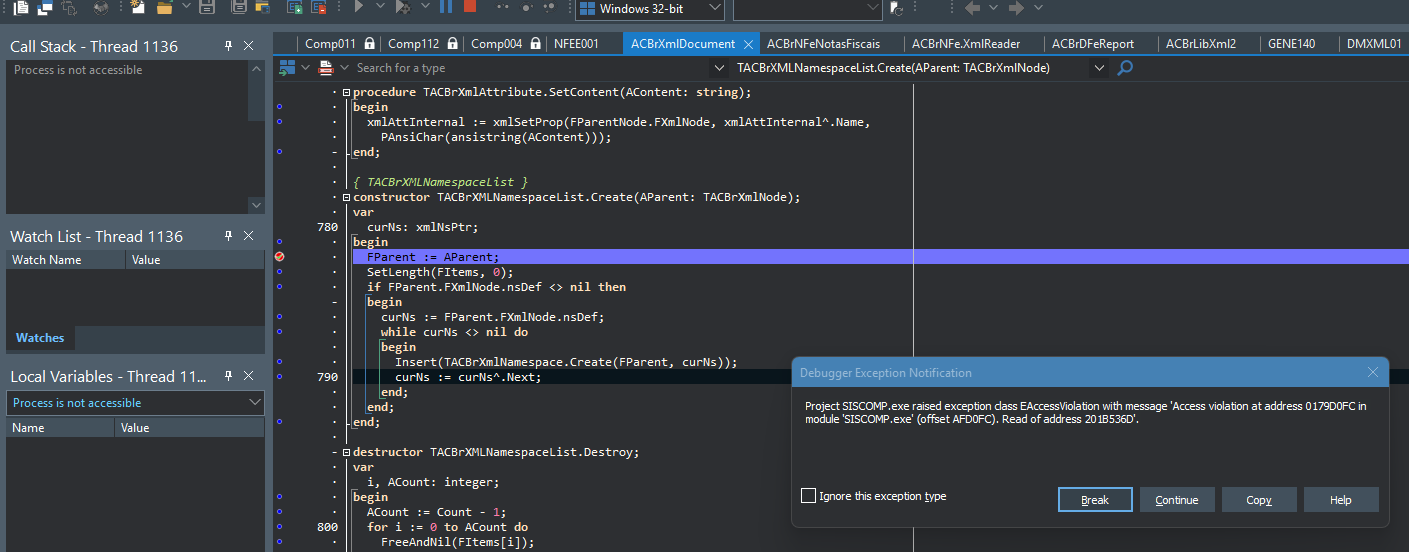This screenshot has height=552, width=1409.
Task: Collapse the SetContent procedure fold marker
Action: pyautogui.click(x=346, y=92)
